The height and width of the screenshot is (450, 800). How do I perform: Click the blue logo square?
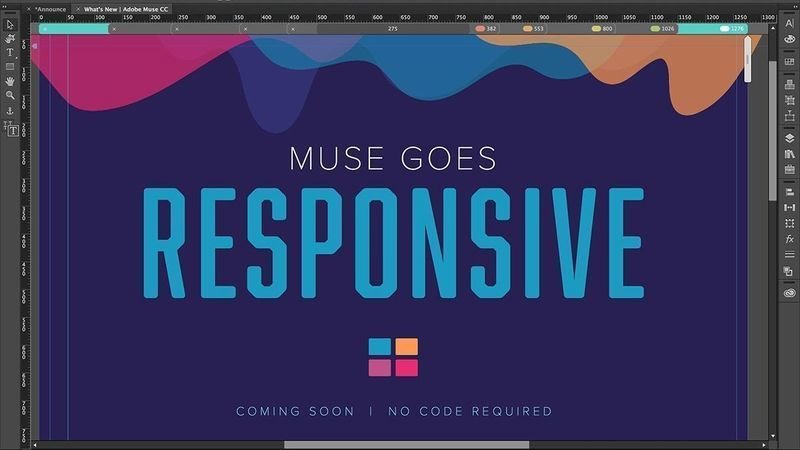click(x=380, y=346)
